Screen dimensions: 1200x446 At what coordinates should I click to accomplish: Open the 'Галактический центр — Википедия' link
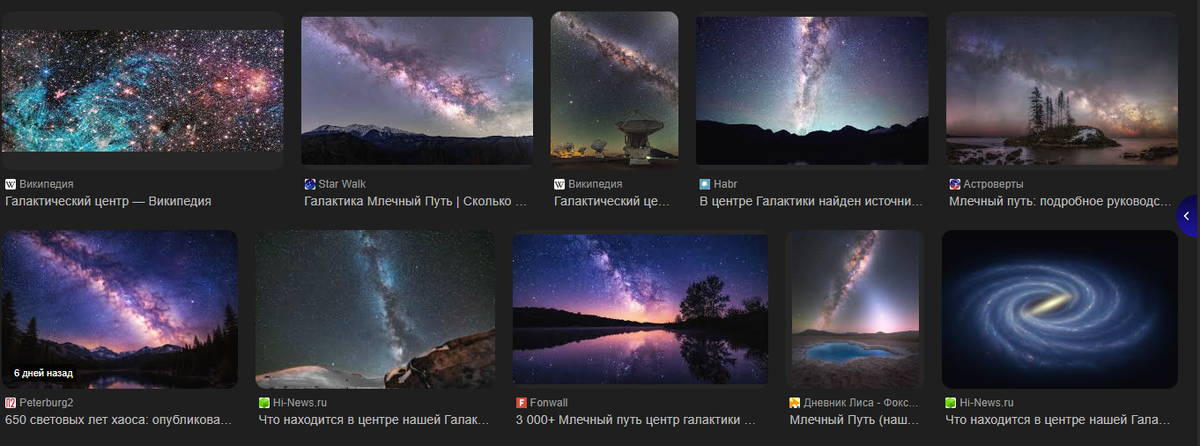pyautogui.click(x=108, y=201)
